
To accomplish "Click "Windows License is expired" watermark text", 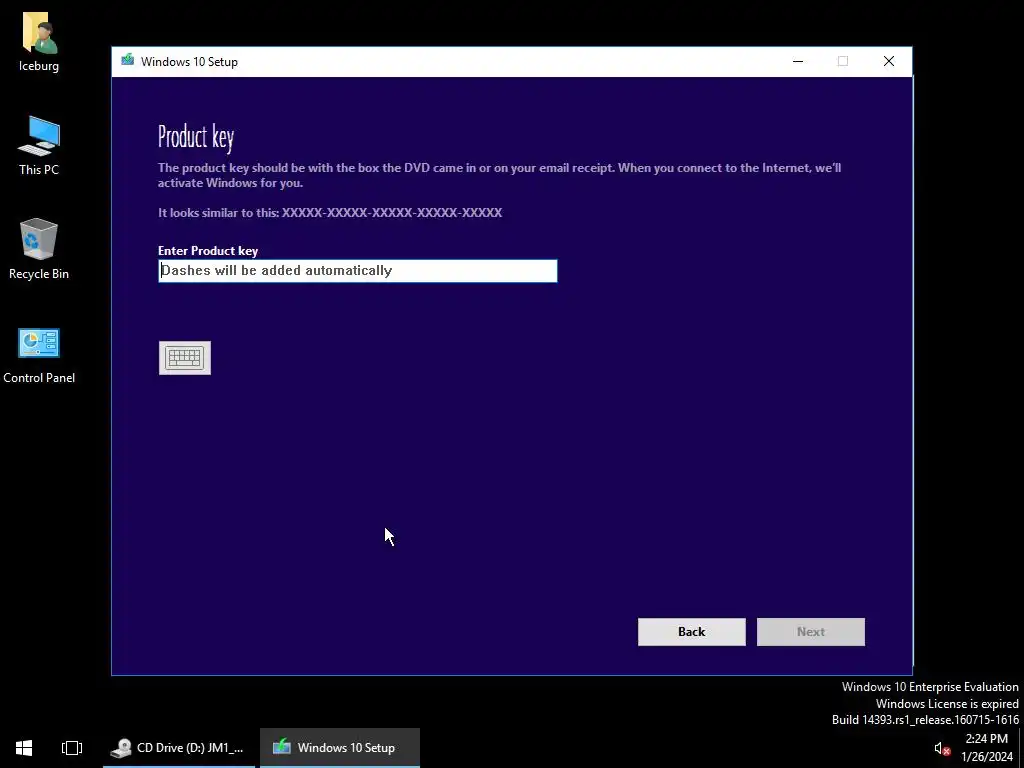I will [x=947, y=703].
